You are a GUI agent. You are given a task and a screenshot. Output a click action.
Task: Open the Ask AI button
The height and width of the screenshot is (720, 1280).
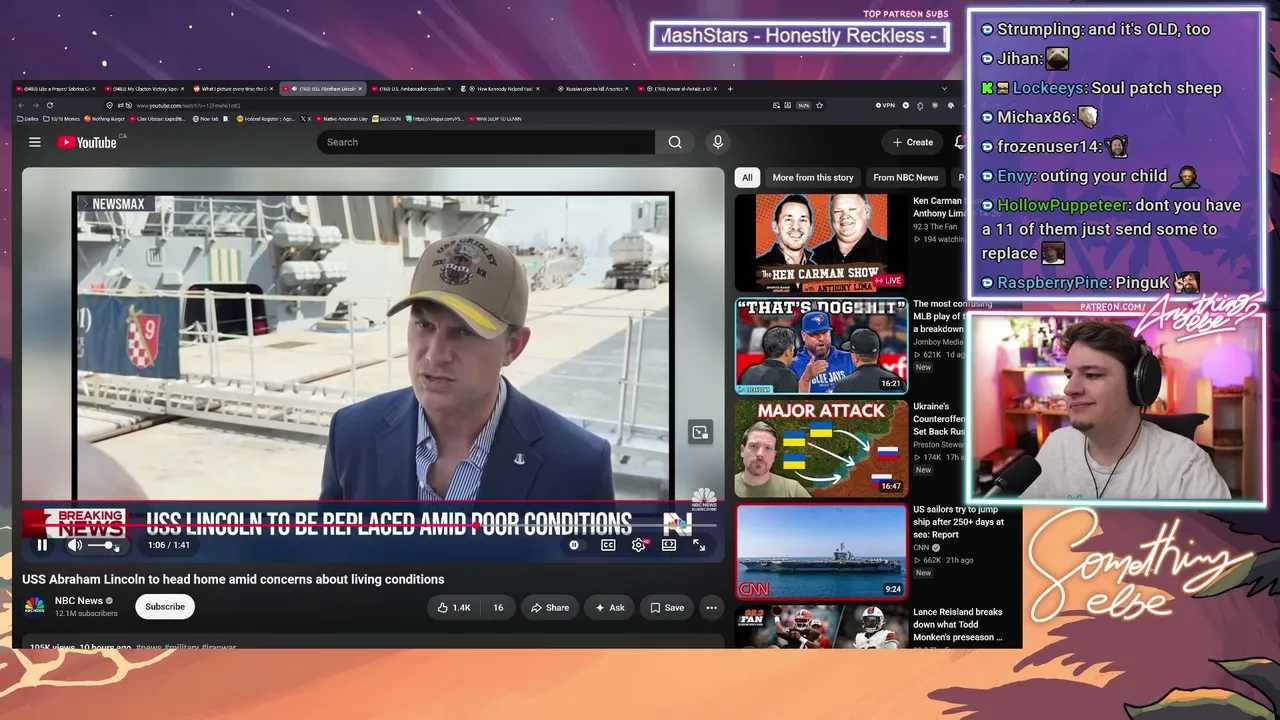[x=610, y=607]
